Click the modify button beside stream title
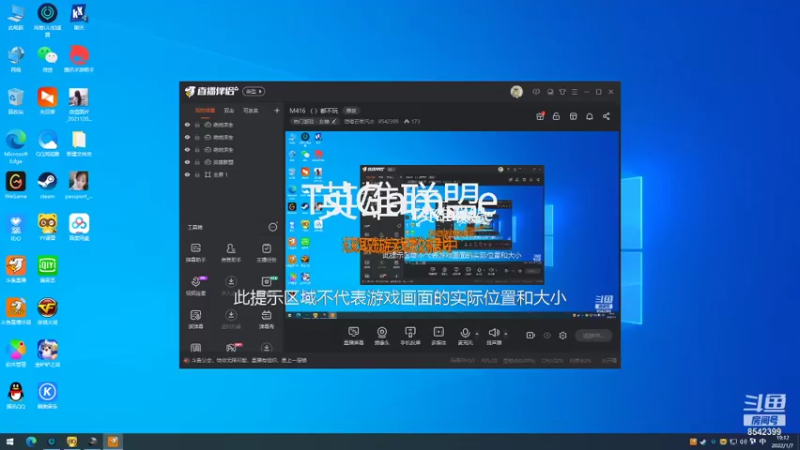 point(351,111)
